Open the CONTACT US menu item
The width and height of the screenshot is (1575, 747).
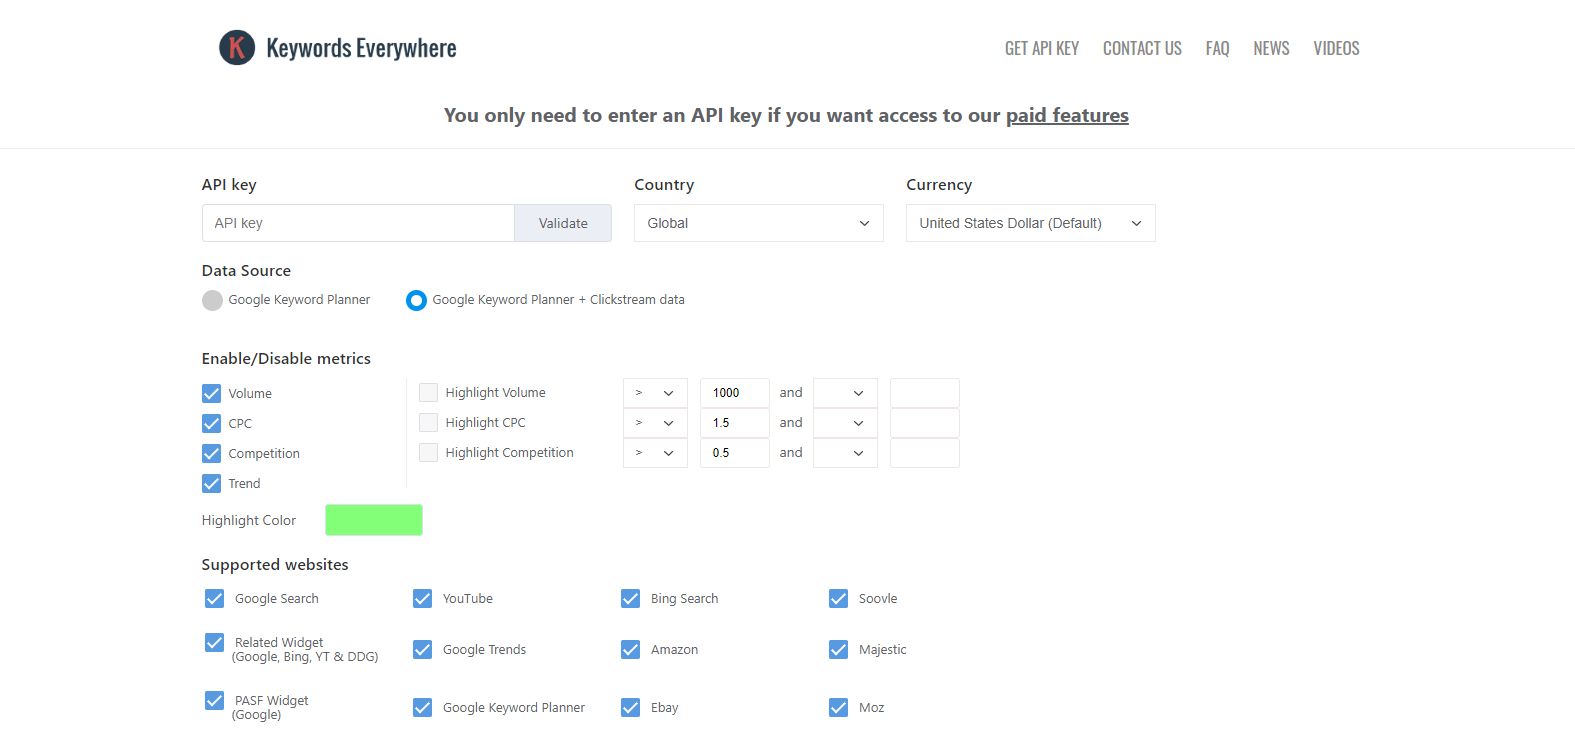[1142, 48]
